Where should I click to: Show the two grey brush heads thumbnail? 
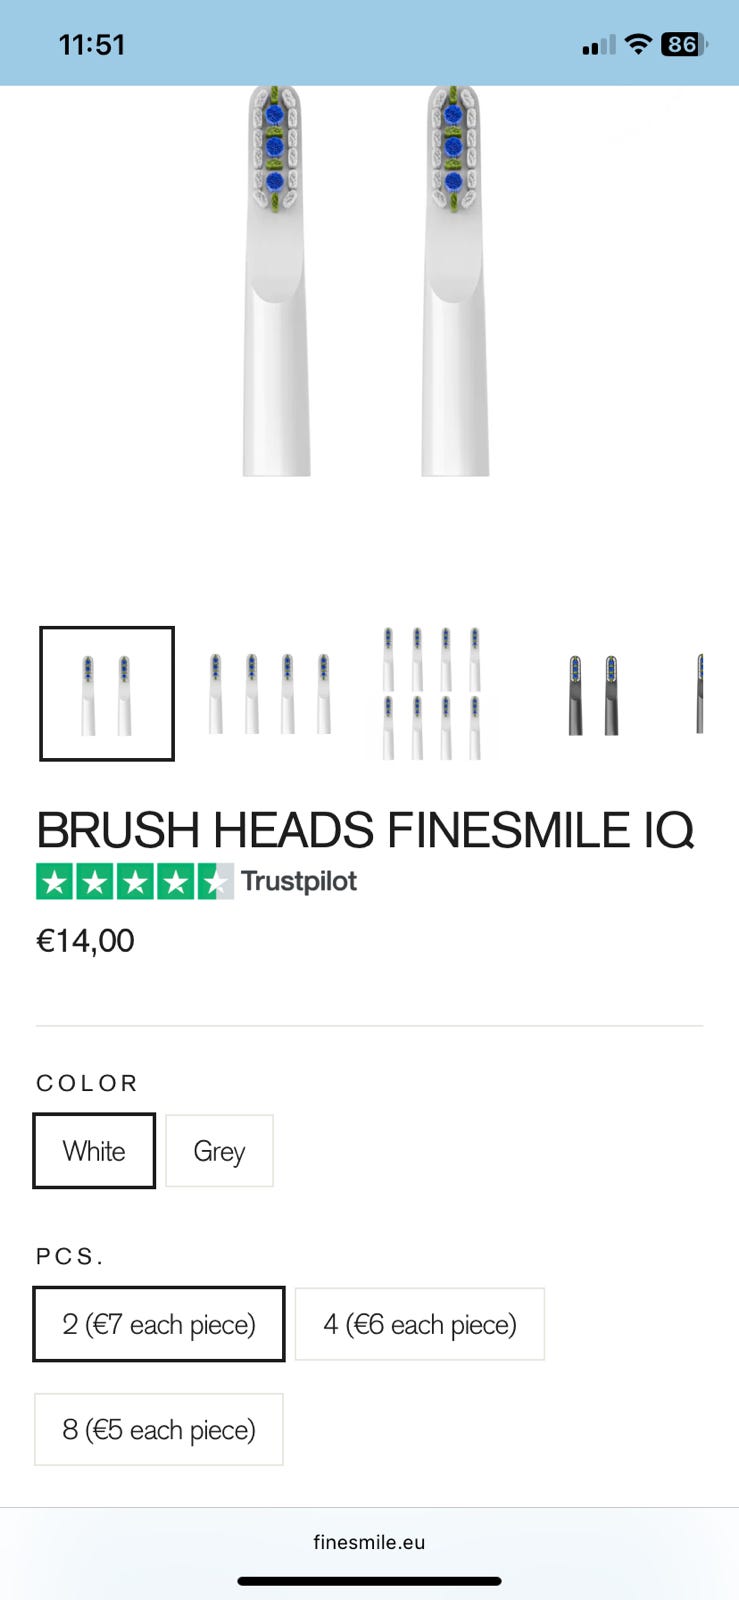(593, 693)
